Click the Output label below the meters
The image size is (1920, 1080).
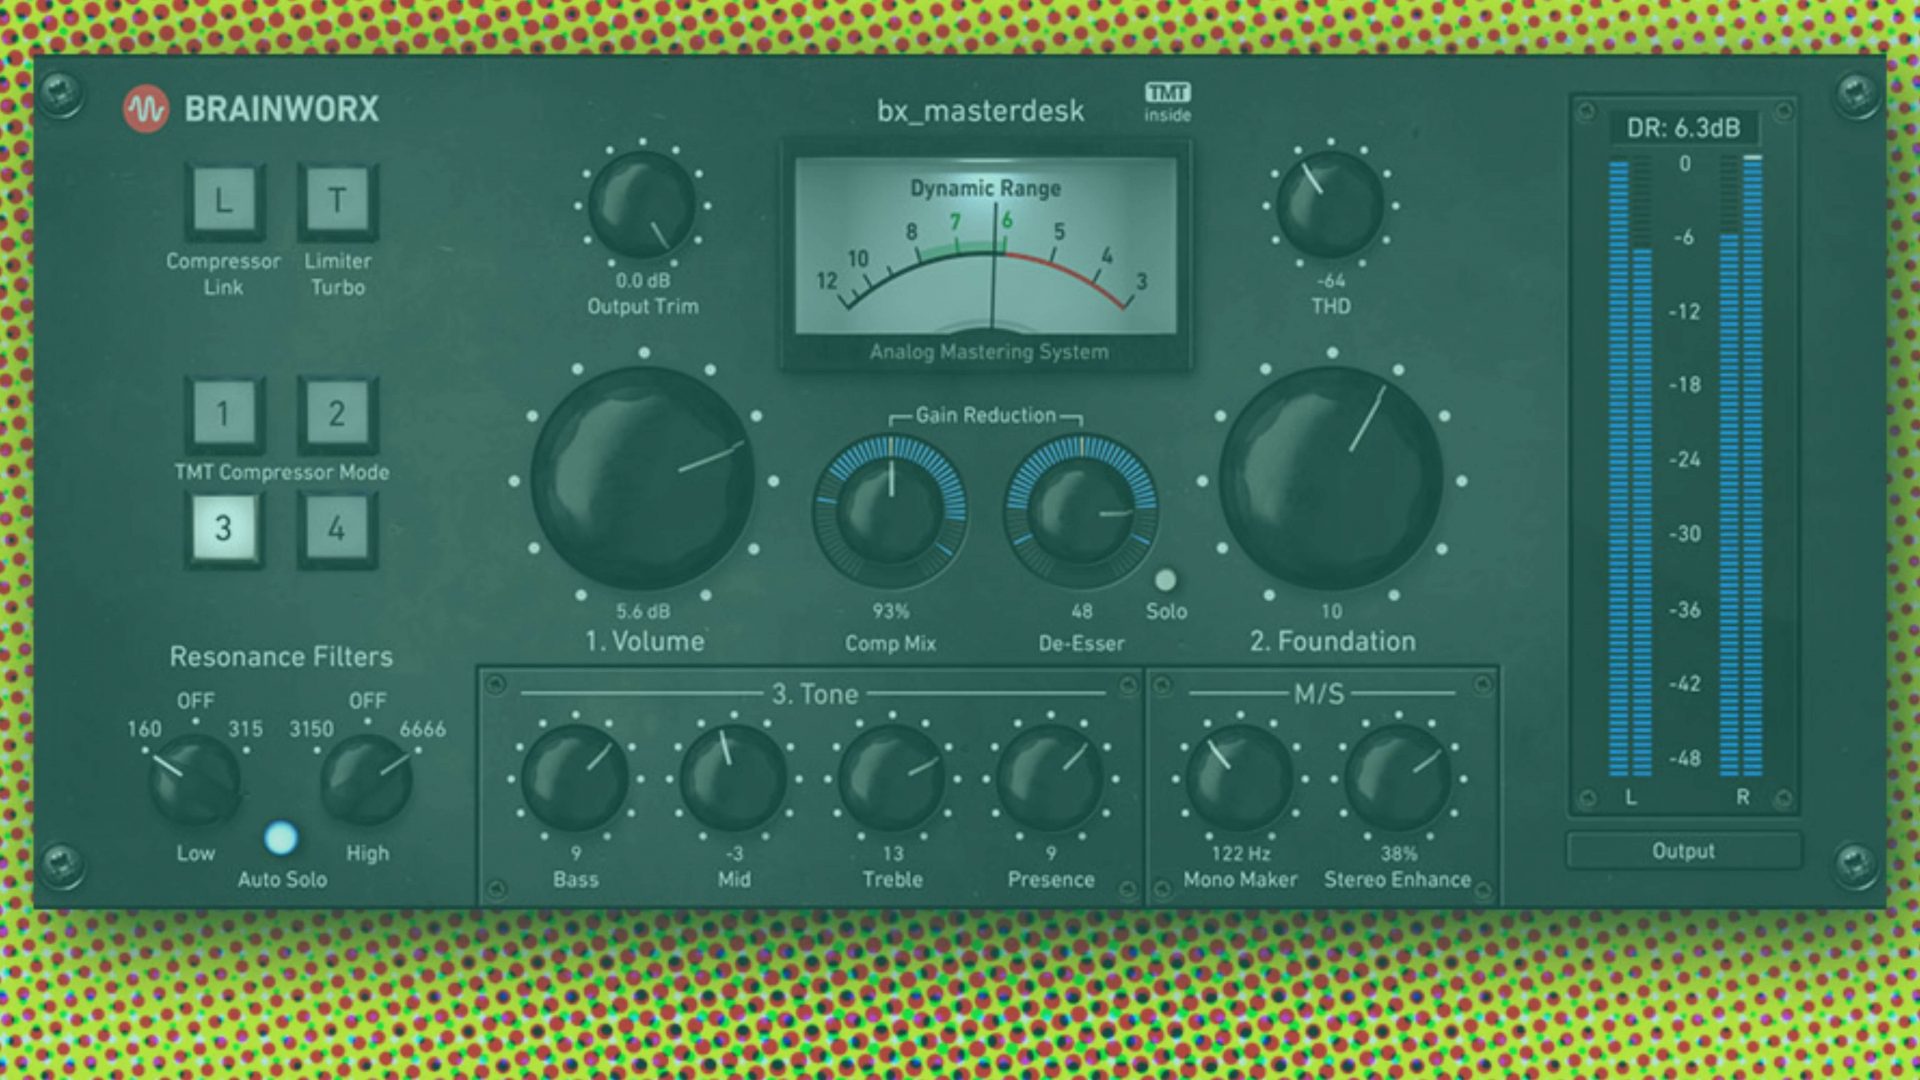click(x=1683, y=851)
